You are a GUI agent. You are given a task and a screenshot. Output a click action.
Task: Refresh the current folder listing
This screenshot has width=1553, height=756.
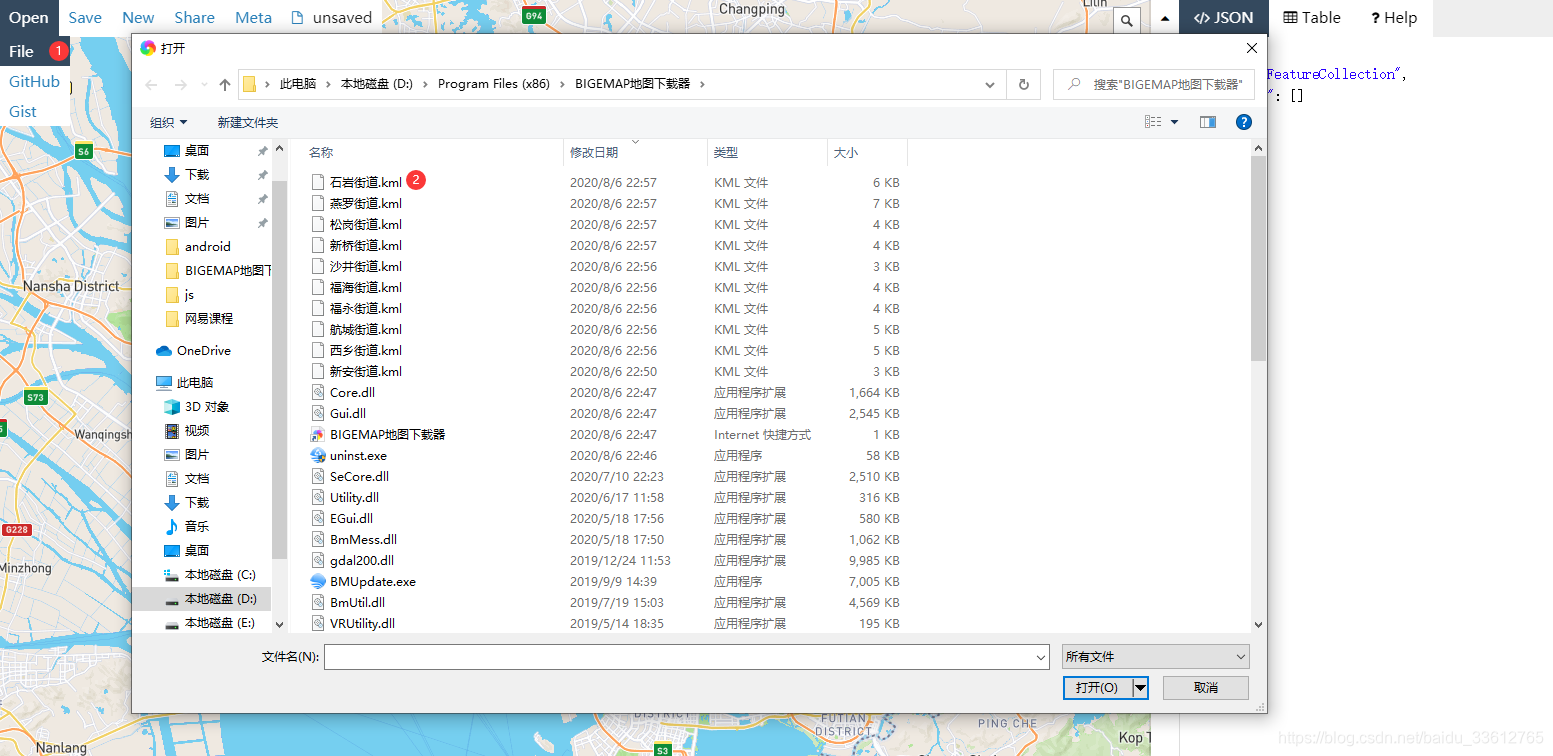coord(1024,85)
